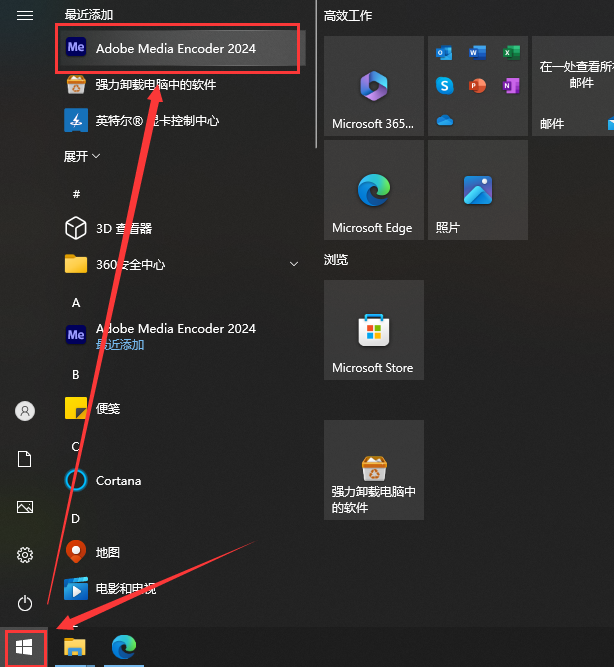Open Skype in the Office tile group
This screenshot has height=667, width=614.
[x=444, y=86]
